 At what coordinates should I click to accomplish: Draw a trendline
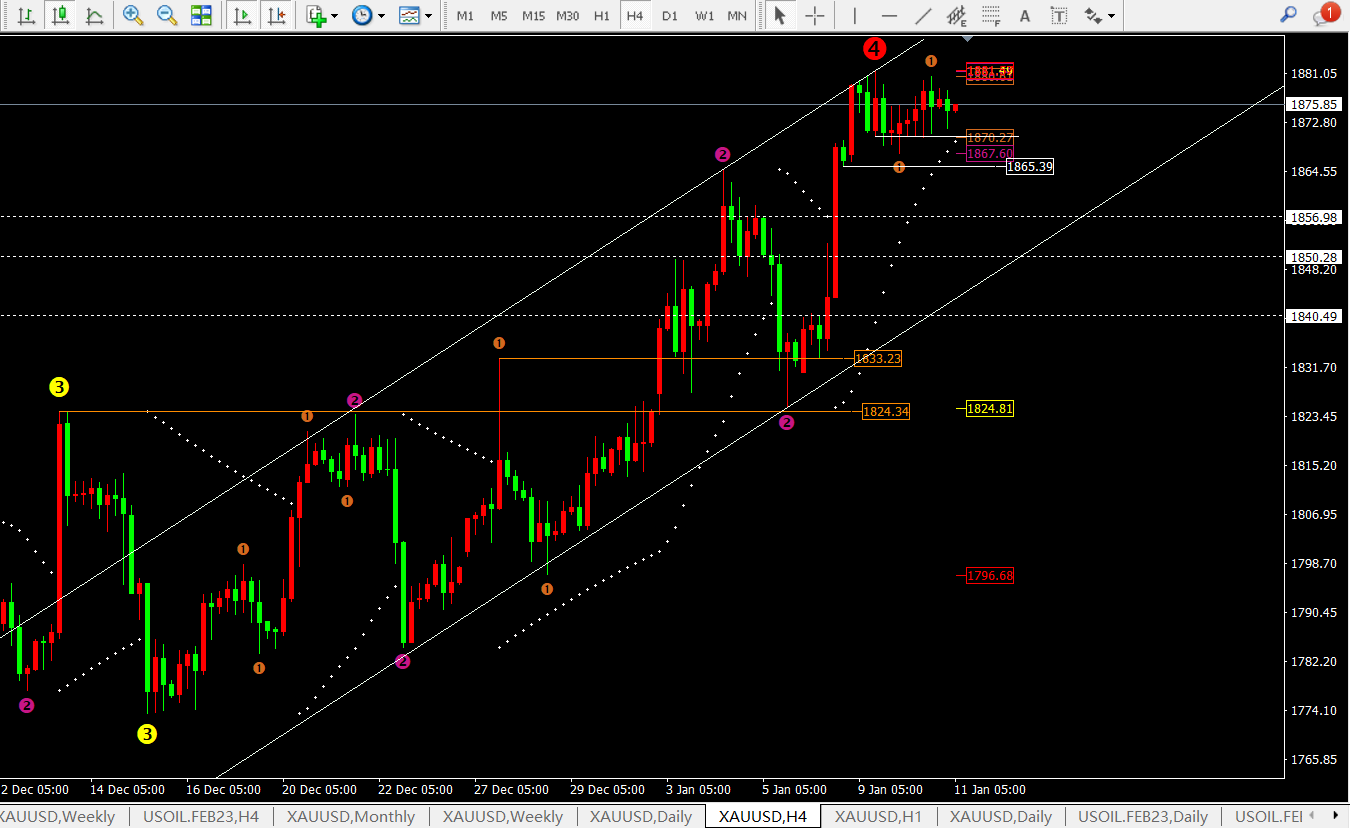coord(924,15)
